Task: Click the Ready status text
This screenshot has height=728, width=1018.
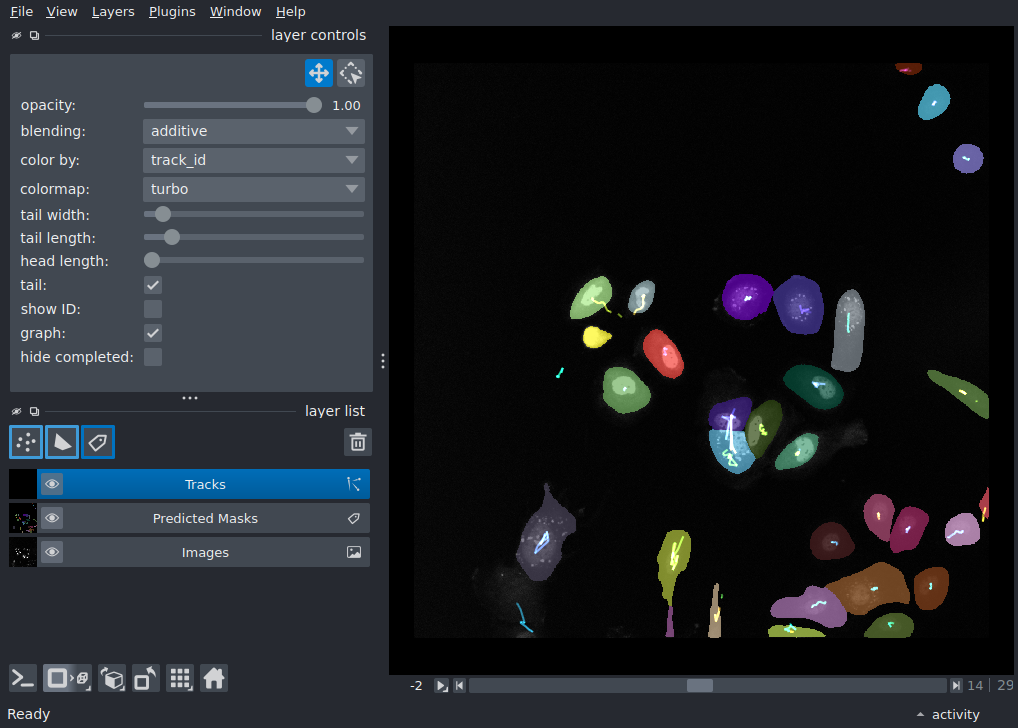Action: [x=29, y=714]
